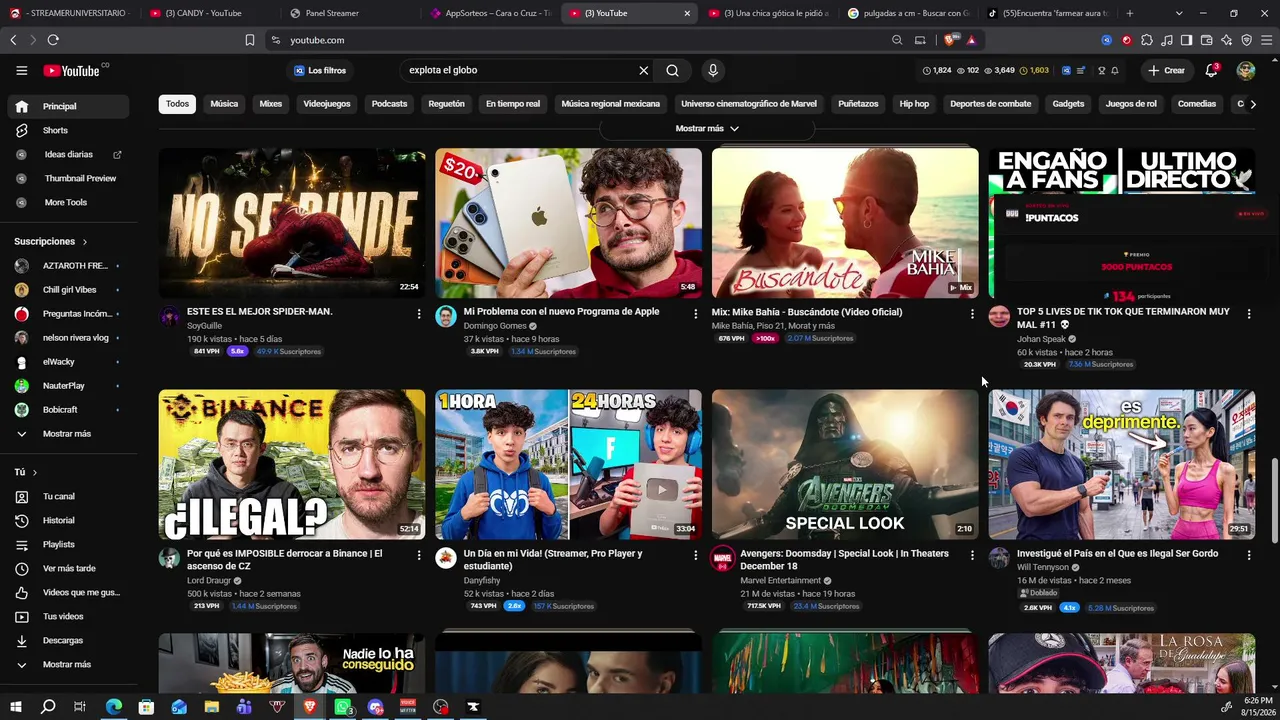
Task: Open File Explorer from the taskbar
Action: pyautogui.click(x=212, y=707)
